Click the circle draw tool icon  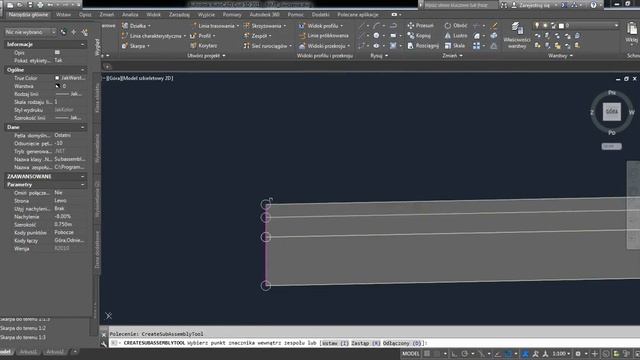click(376, 36)
